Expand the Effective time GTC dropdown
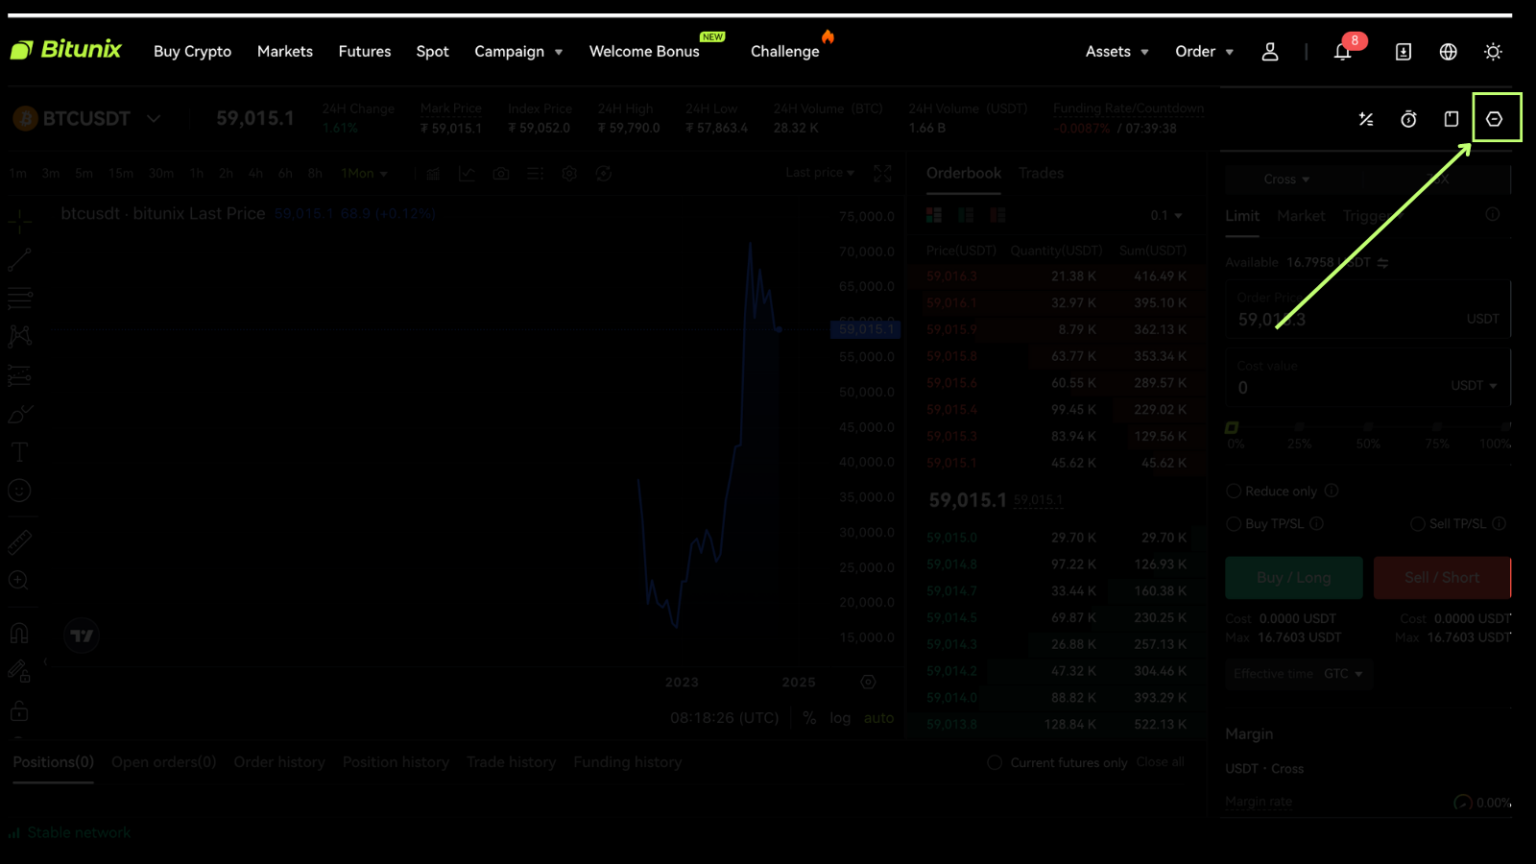 1344,674
